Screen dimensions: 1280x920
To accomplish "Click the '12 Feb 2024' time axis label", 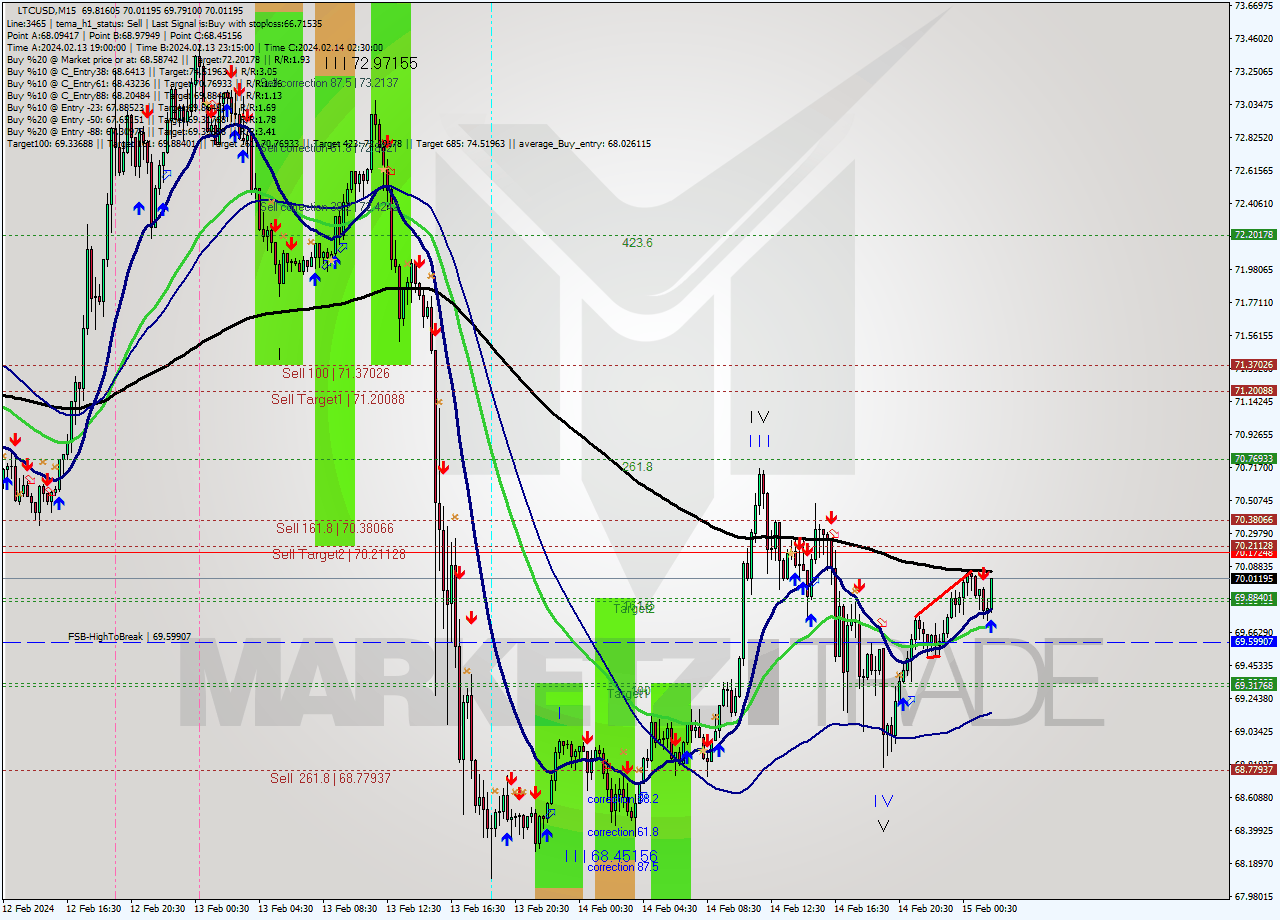I will tap(30, 909).
